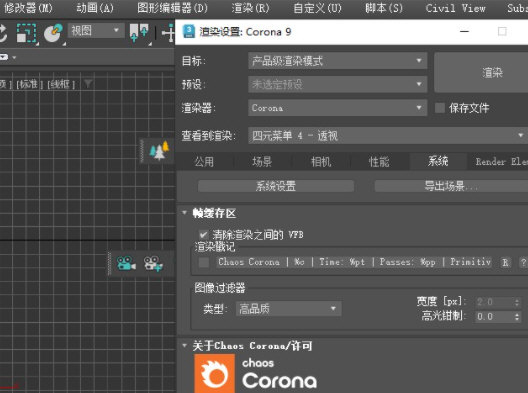
Task: Open the view reference coordinate dropdown
Action: pyautogui.click(x=96, y=31)
